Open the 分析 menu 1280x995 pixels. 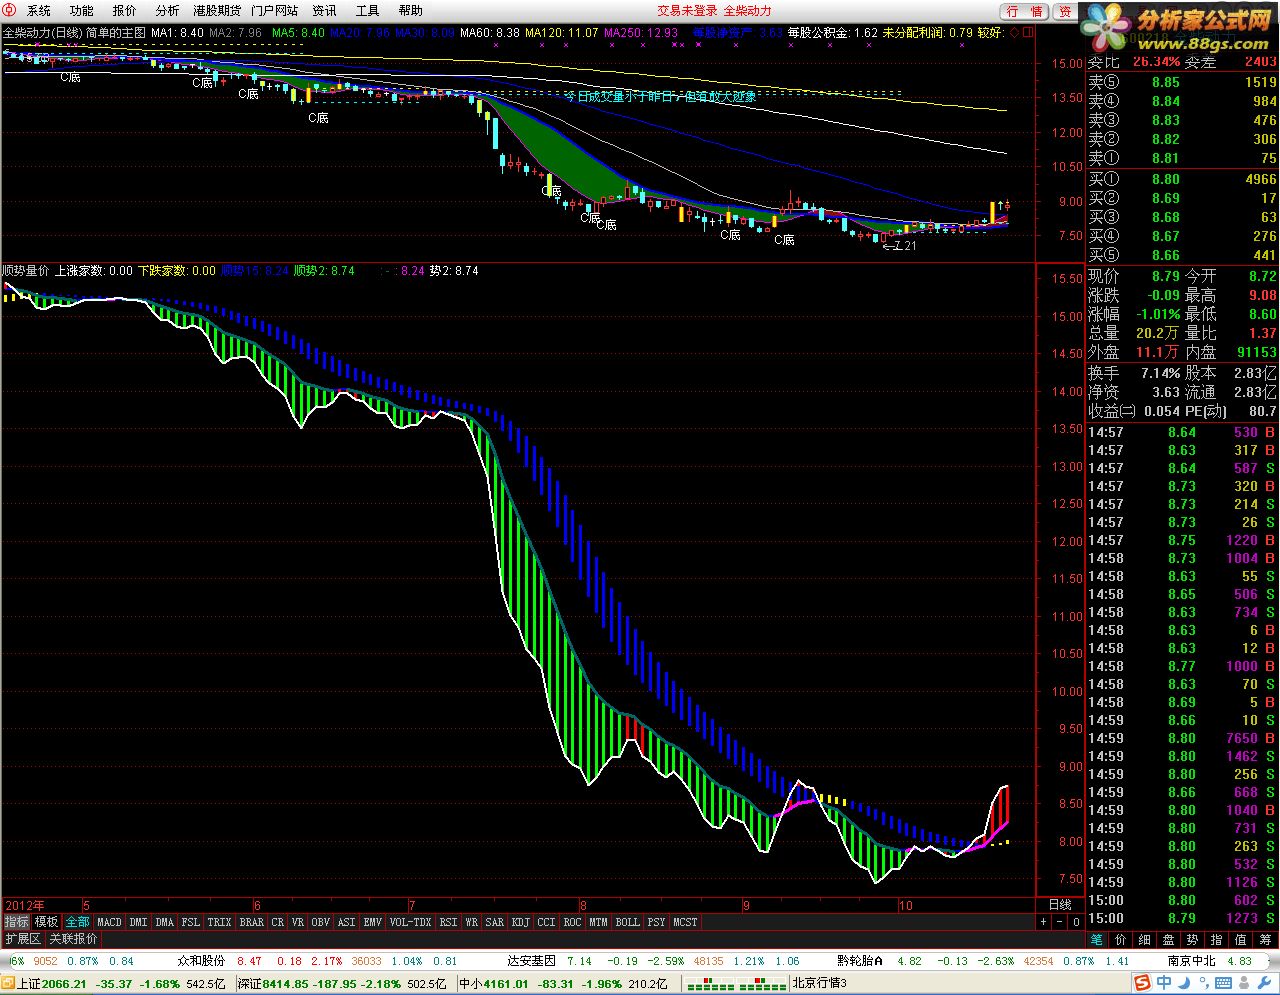coord(168,10)
